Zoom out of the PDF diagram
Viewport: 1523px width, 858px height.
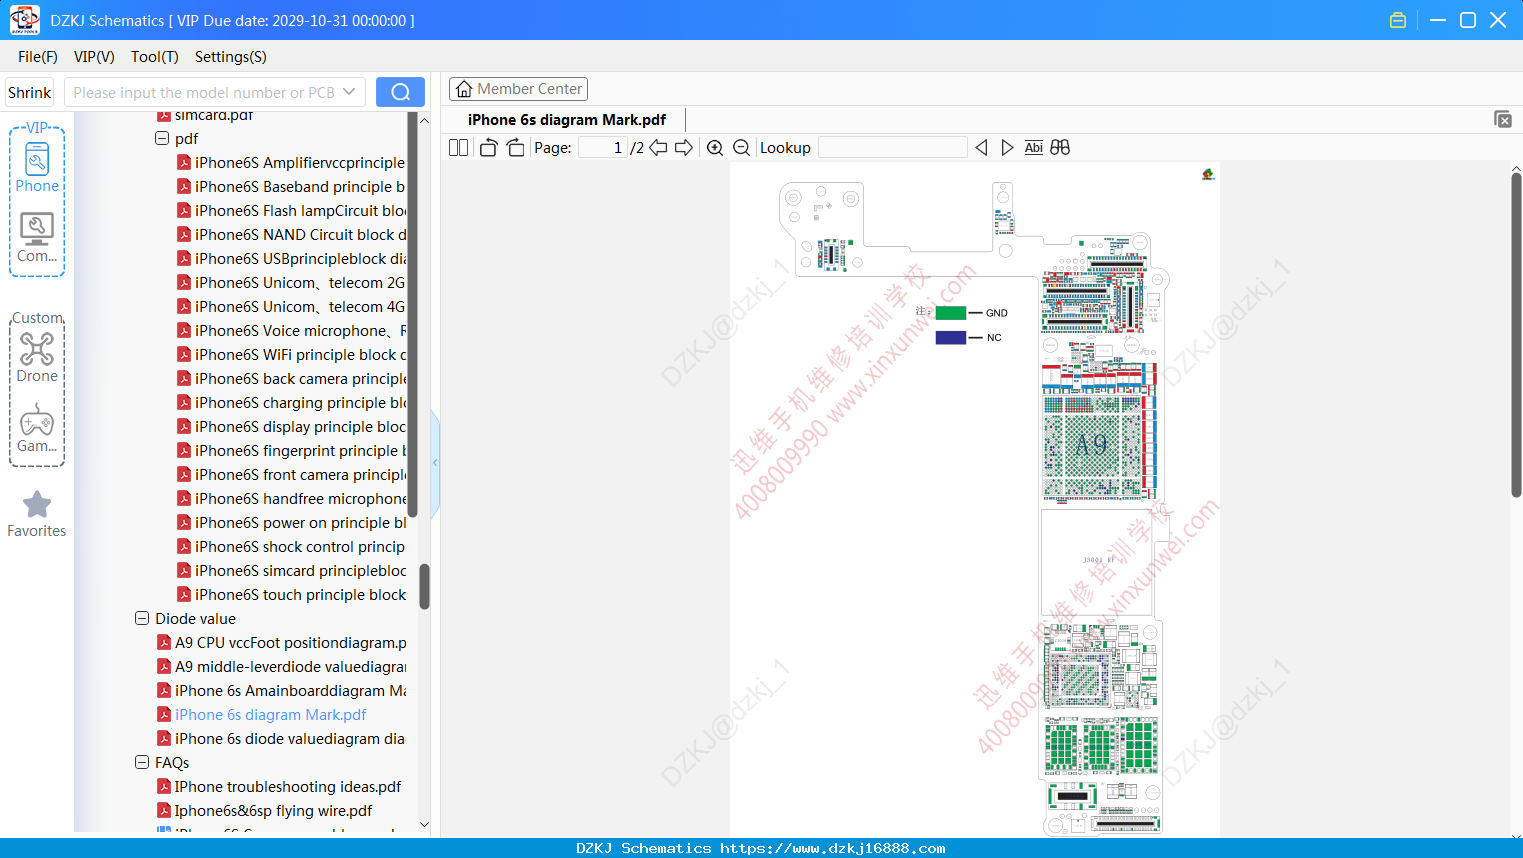[742, 148]
